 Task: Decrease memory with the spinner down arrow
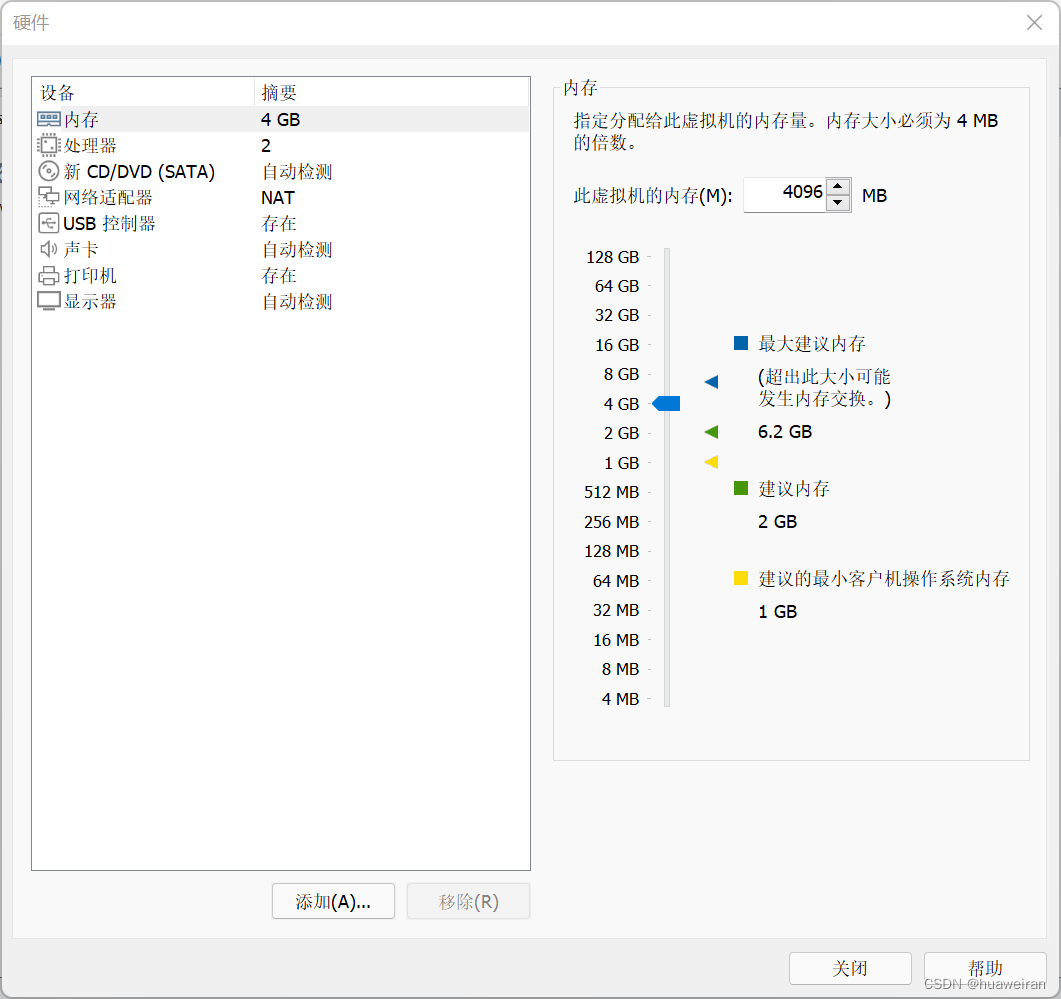click(x=838, y=203)
